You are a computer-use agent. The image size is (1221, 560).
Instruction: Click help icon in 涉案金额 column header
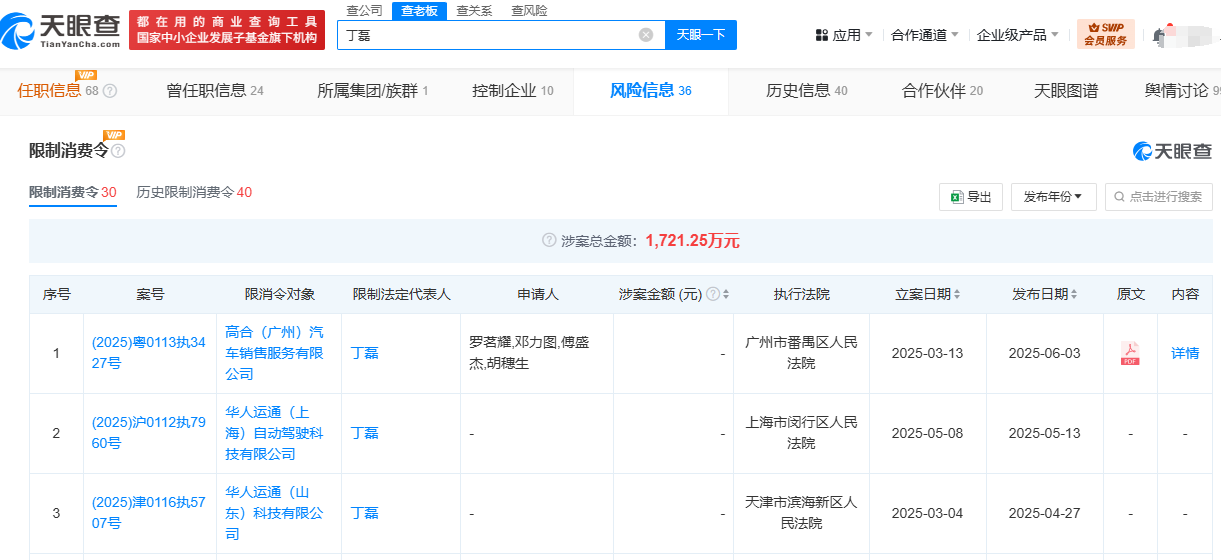[713, 295]
